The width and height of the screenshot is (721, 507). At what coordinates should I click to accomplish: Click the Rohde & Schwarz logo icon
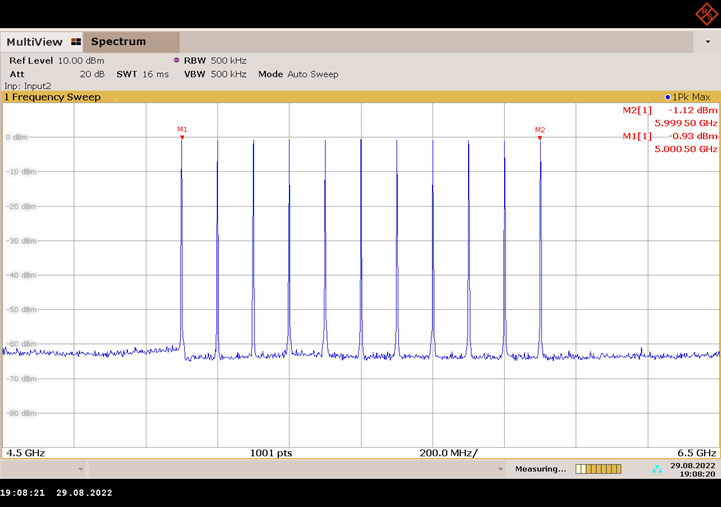coord(706,13)
